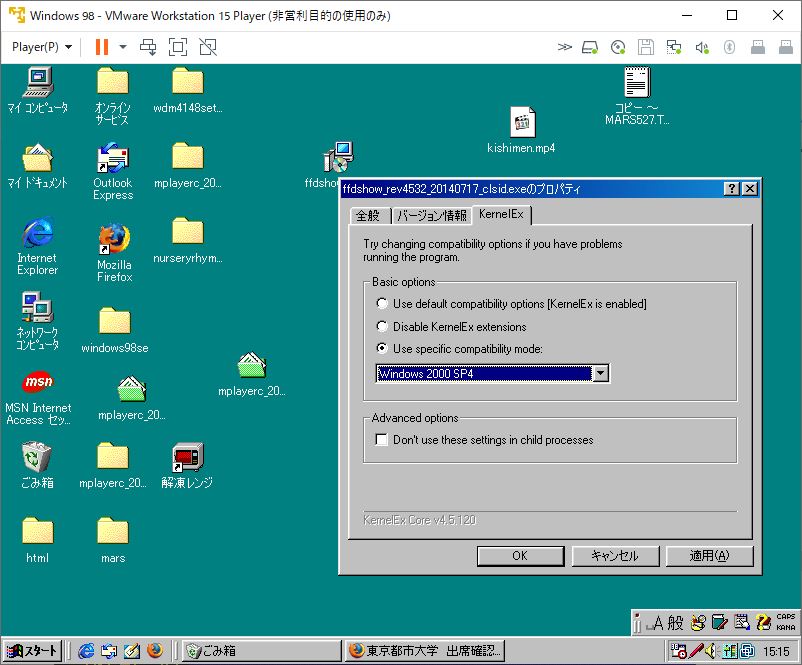The height and width of the screenshot is (665, 802).
Task: Switch to the 全般 tab
Action: 368,216
